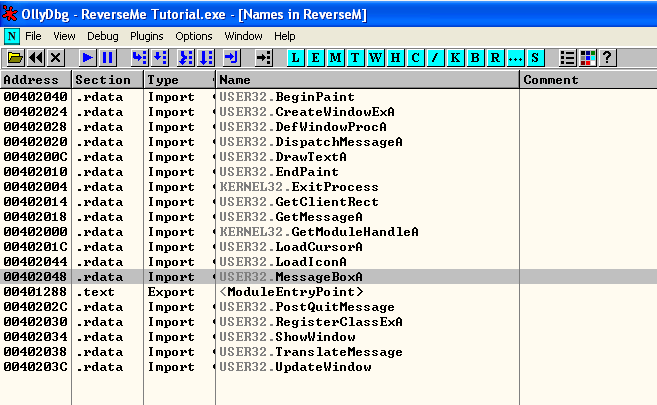
Task: Click the Close program X icon
Action: click(x=55, y=57)
